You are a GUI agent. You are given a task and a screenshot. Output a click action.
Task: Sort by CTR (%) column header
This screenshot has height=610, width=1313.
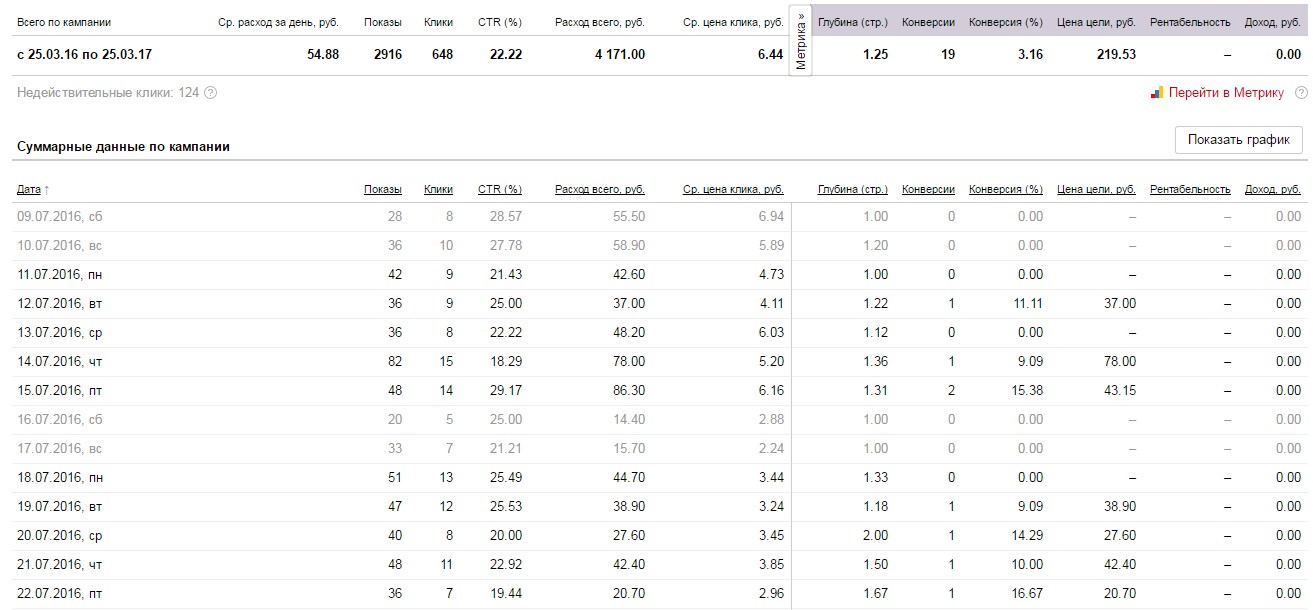[500, 189]
